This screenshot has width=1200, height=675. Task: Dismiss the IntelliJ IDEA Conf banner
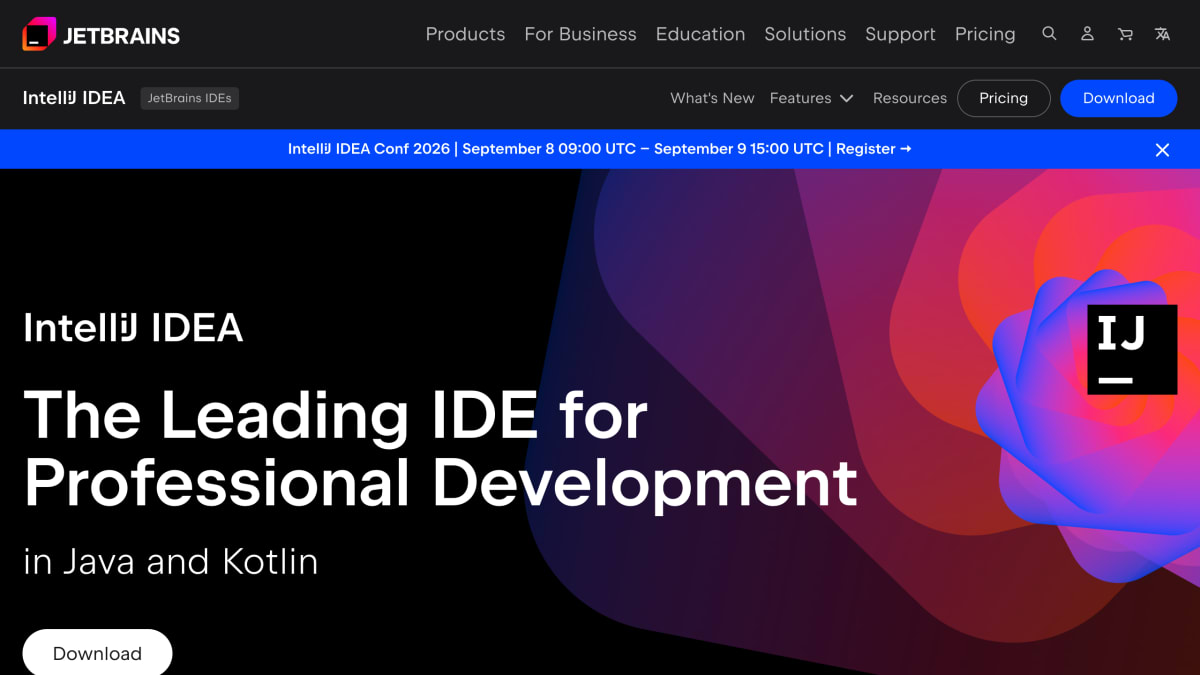1162,150
